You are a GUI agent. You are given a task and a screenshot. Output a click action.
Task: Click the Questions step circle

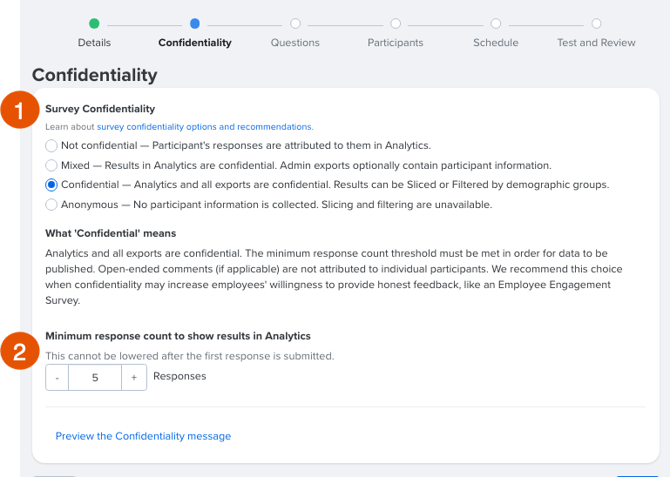pyautogui.click(x=295, y=24)
